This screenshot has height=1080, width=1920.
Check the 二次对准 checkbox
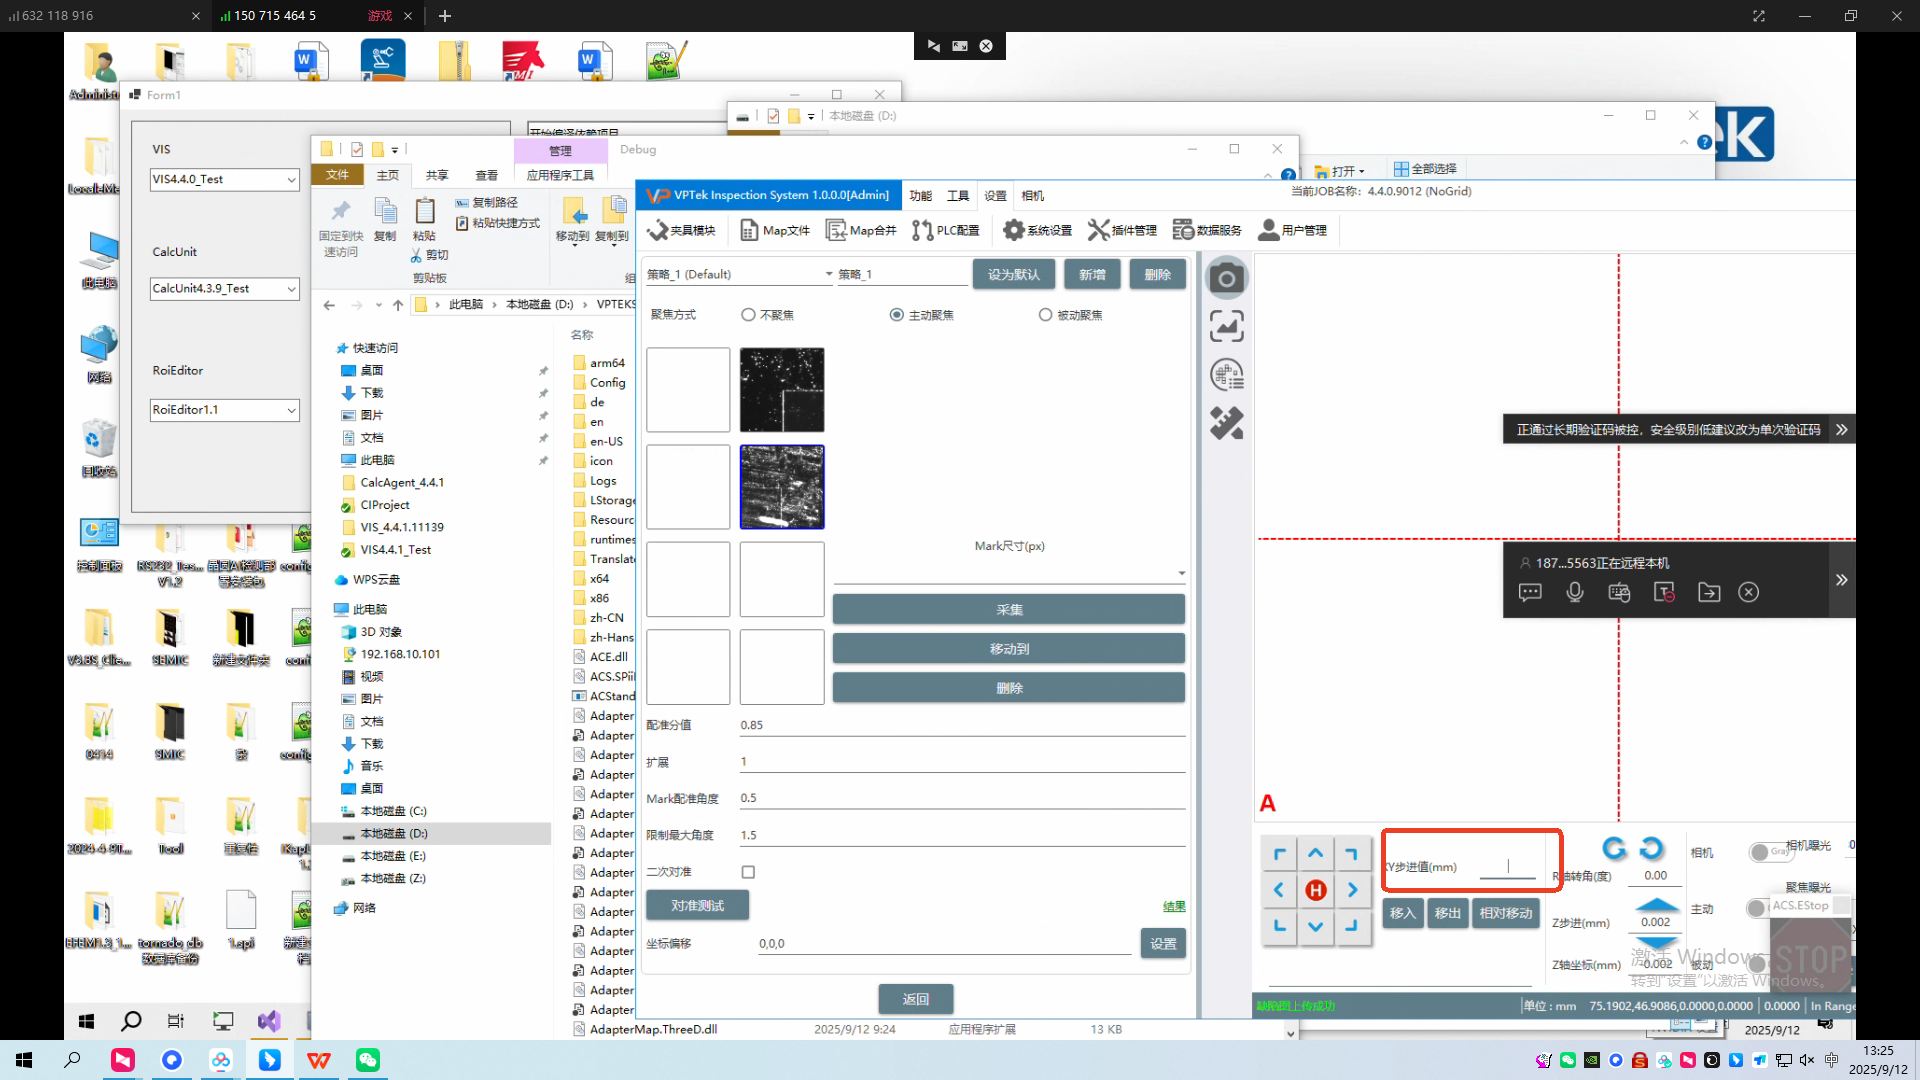748,872
